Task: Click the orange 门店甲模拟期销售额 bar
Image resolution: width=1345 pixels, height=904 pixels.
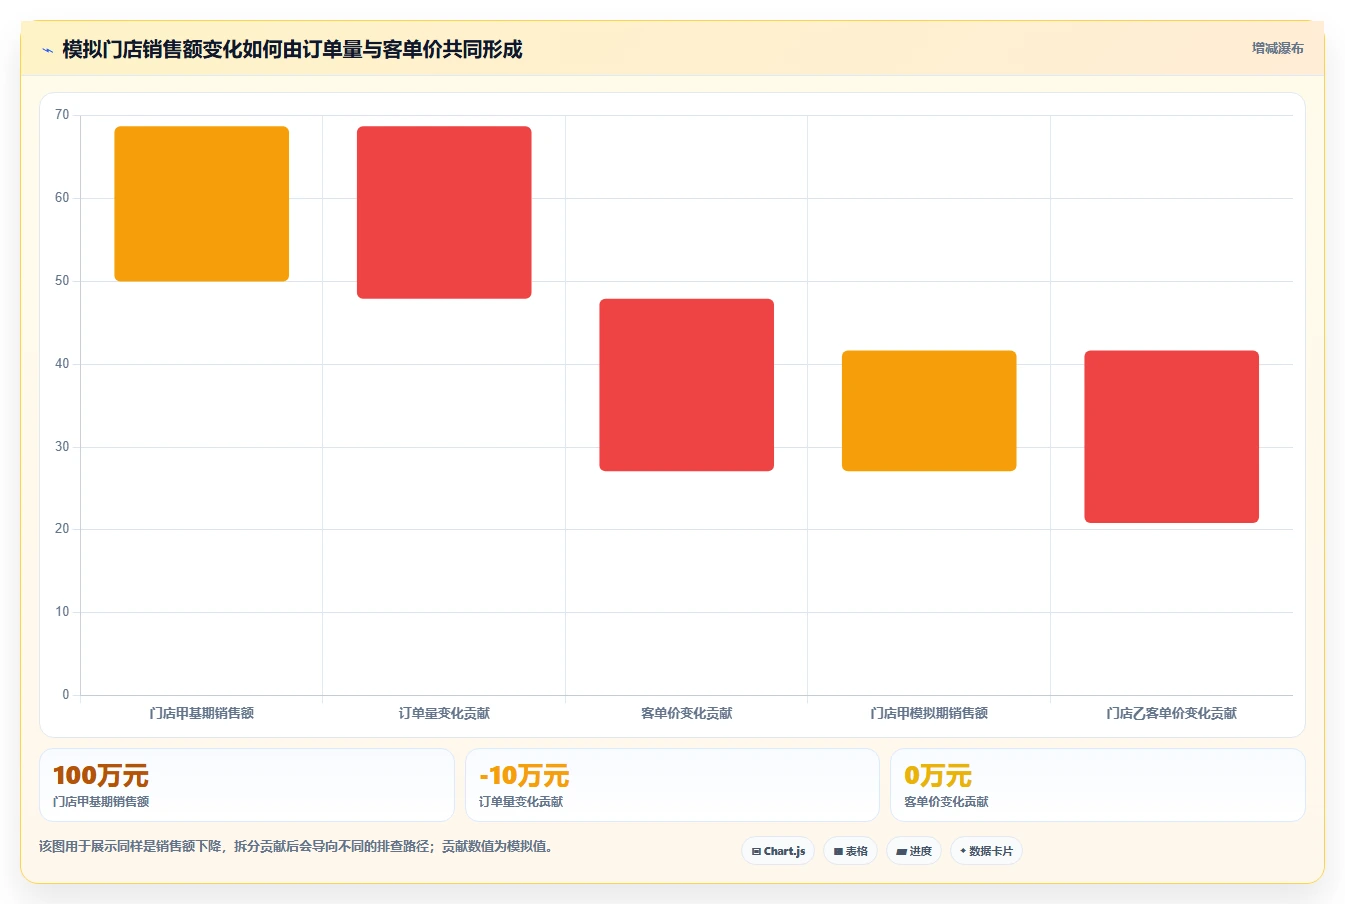Action: [x=929, y=411]
